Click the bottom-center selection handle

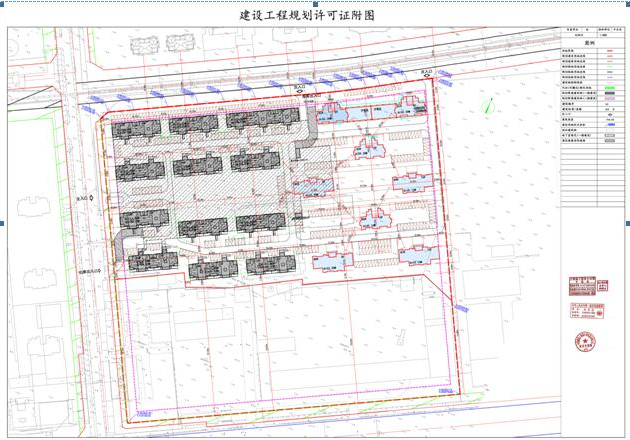(x=315, y=437)
